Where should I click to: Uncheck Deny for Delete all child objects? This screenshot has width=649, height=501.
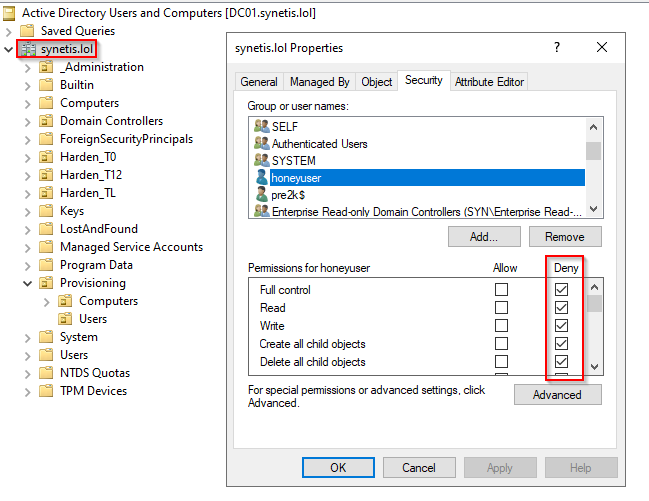point(561,361)
